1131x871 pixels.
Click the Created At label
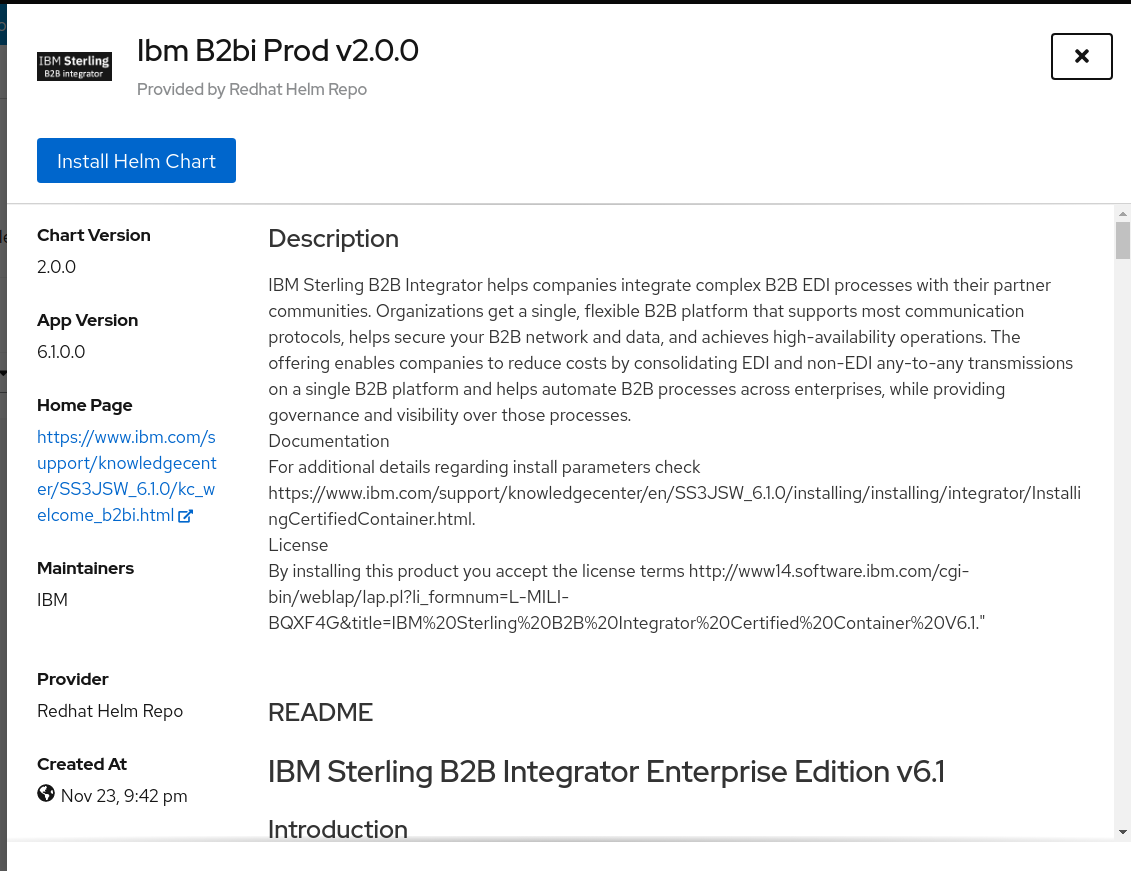82,764
